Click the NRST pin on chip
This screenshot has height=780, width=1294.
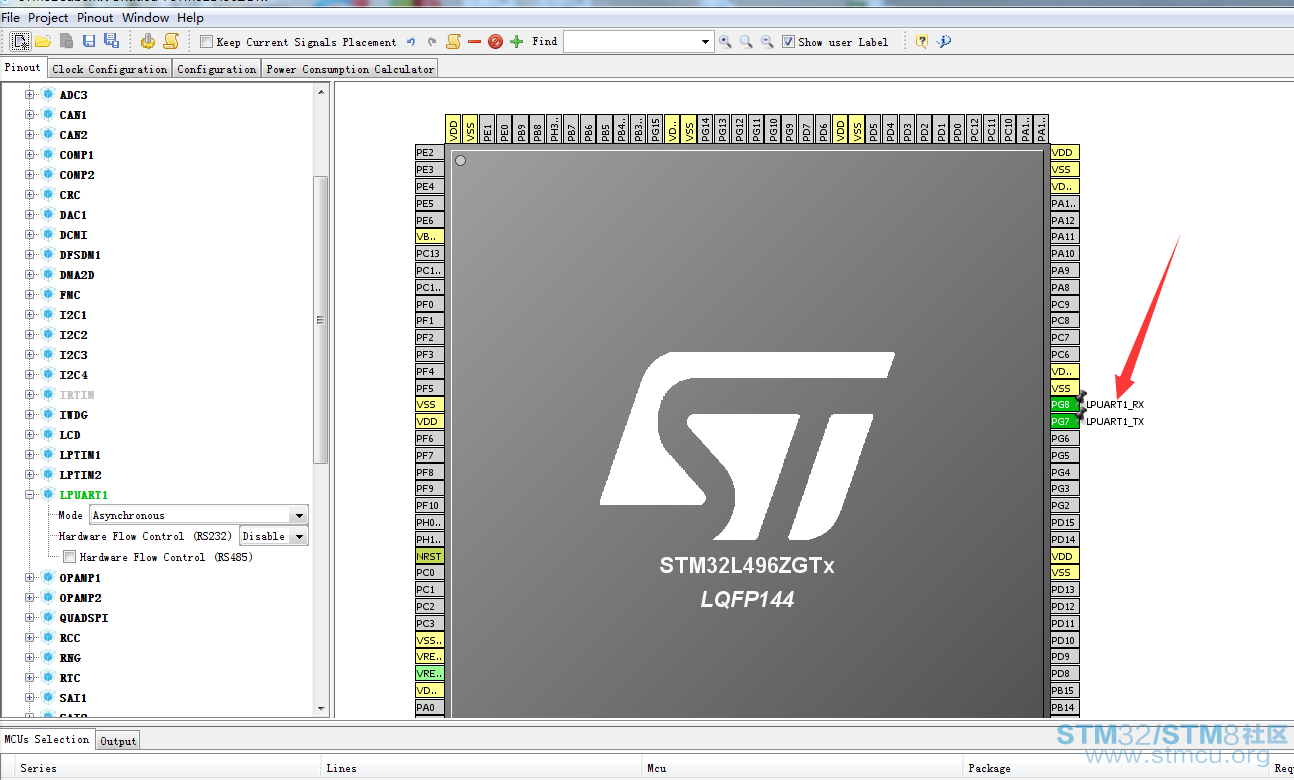[x=430, y=556]
